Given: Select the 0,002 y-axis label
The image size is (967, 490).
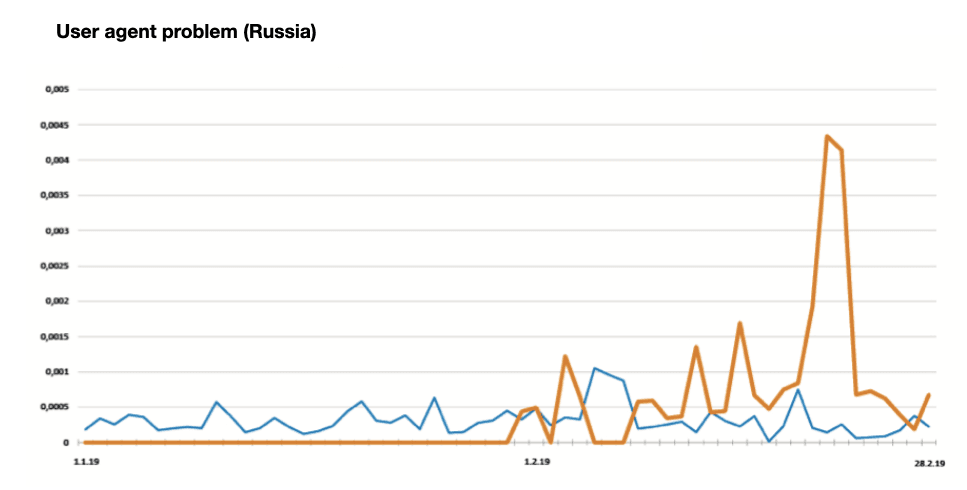Looking at the screenshot, I should click(57, 301).
